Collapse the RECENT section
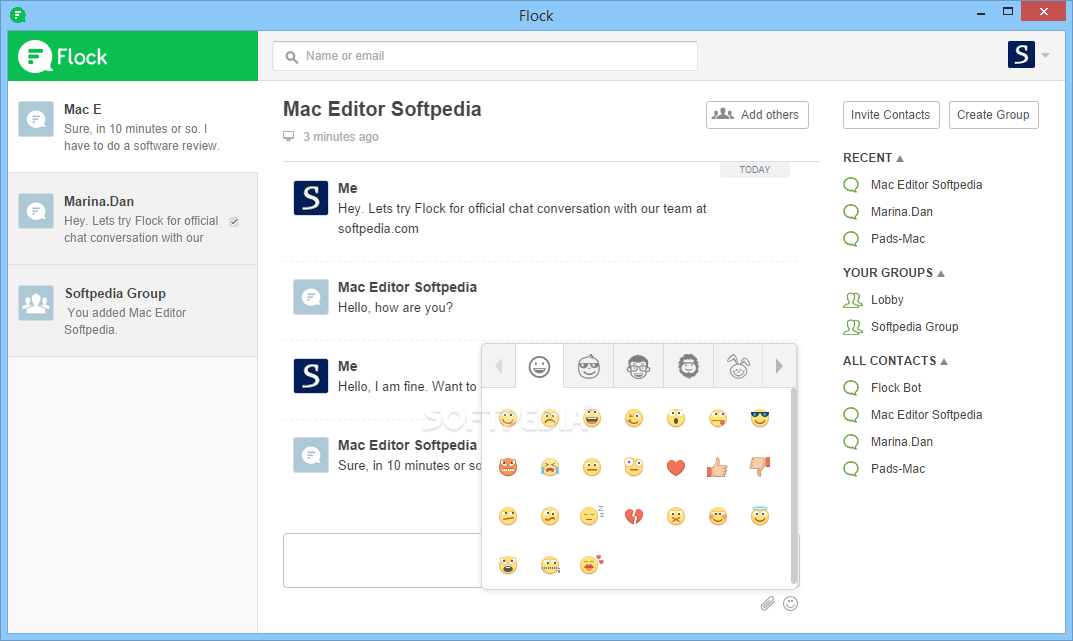 [900, 159]
